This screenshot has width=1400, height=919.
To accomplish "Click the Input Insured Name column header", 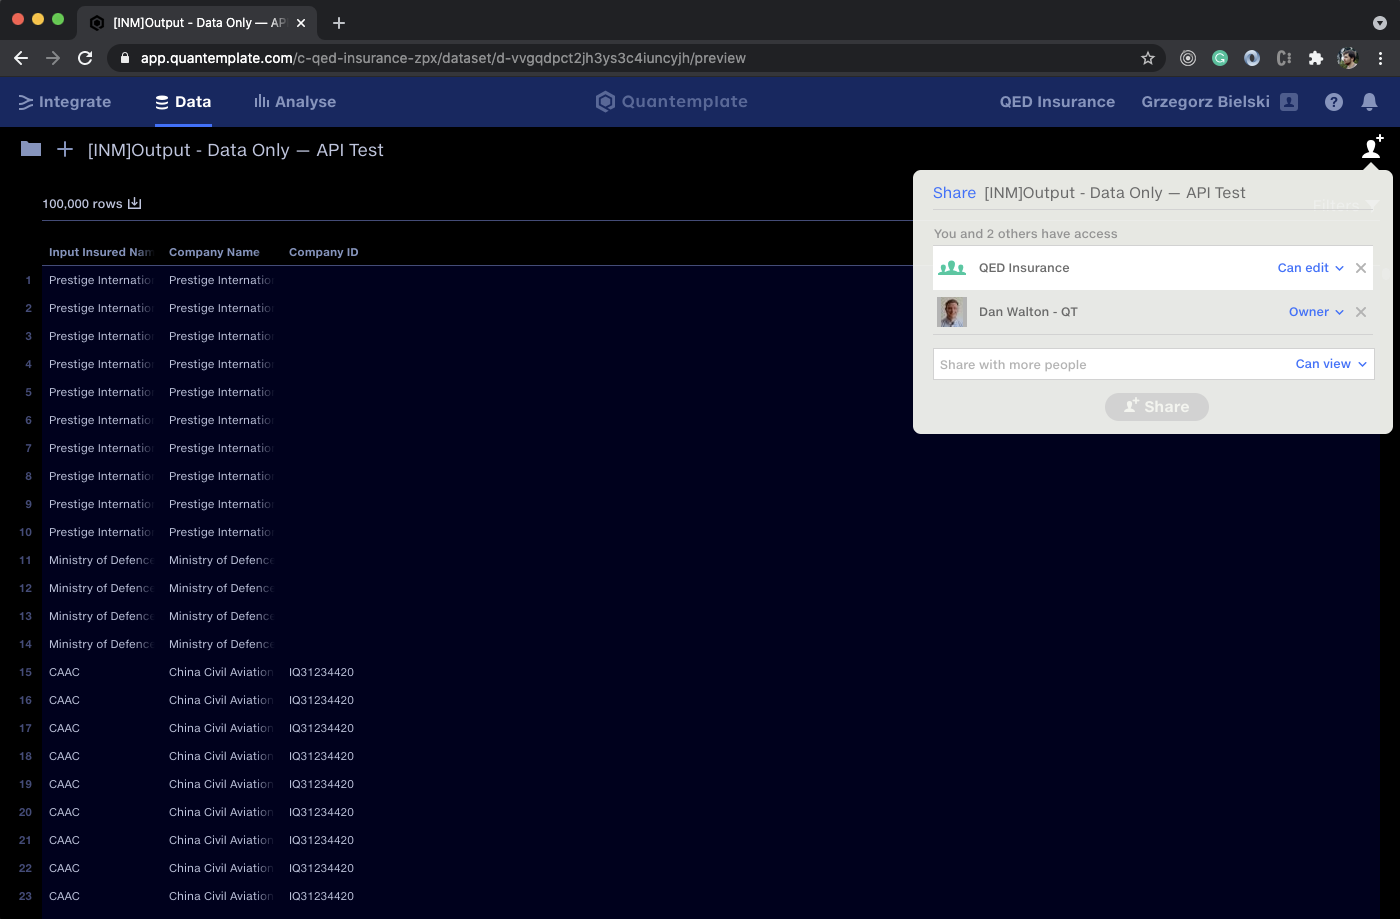I will pos(100,252).
